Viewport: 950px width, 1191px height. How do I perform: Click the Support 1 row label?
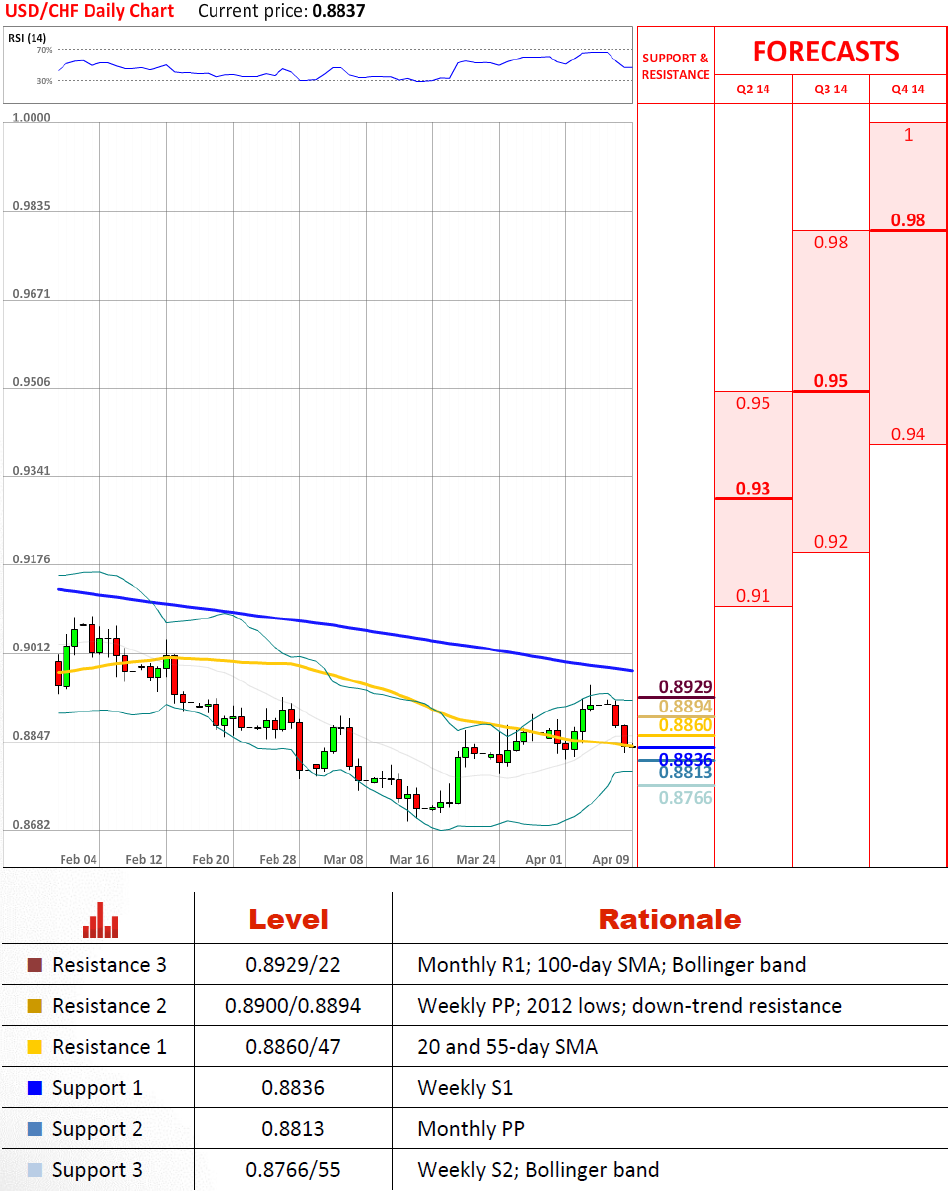97,1088
